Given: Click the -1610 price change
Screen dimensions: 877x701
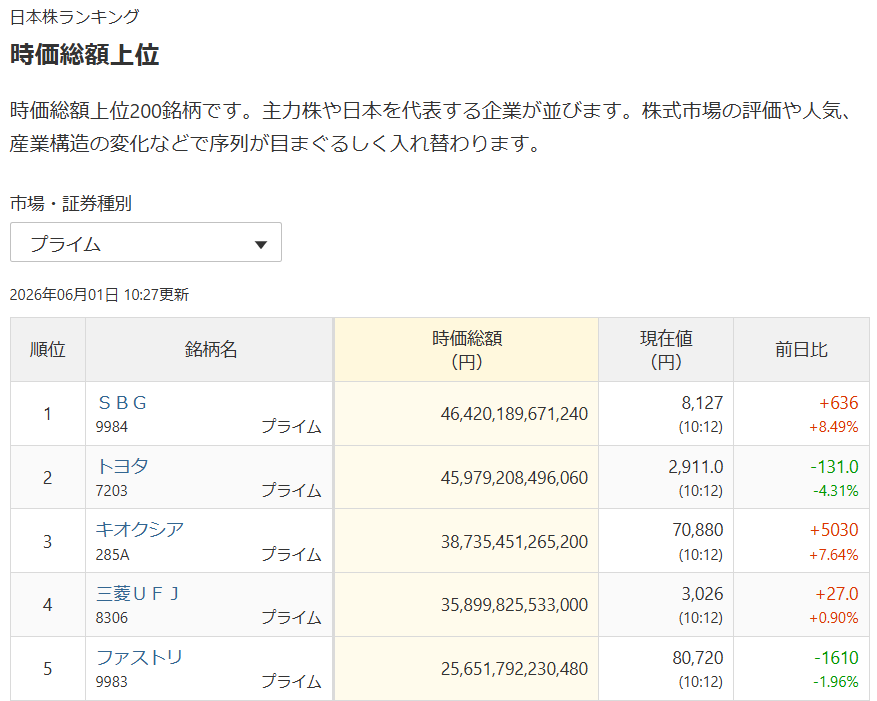Looking at the screenshot, I should point(836,657).
